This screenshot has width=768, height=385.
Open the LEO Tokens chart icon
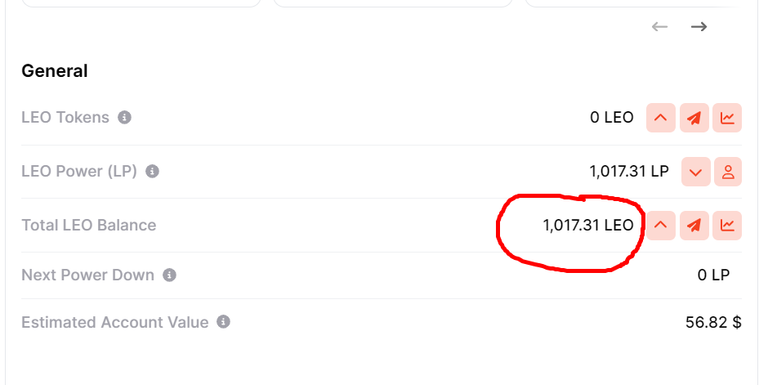click(727, 118)
